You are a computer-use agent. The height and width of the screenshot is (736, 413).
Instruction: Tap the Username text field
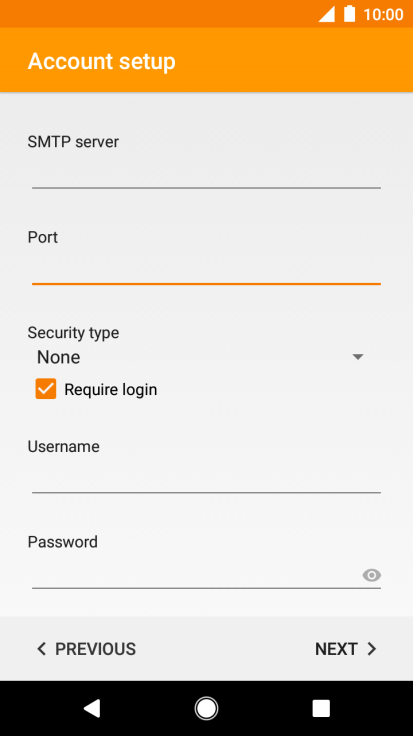tap(206, 478)
